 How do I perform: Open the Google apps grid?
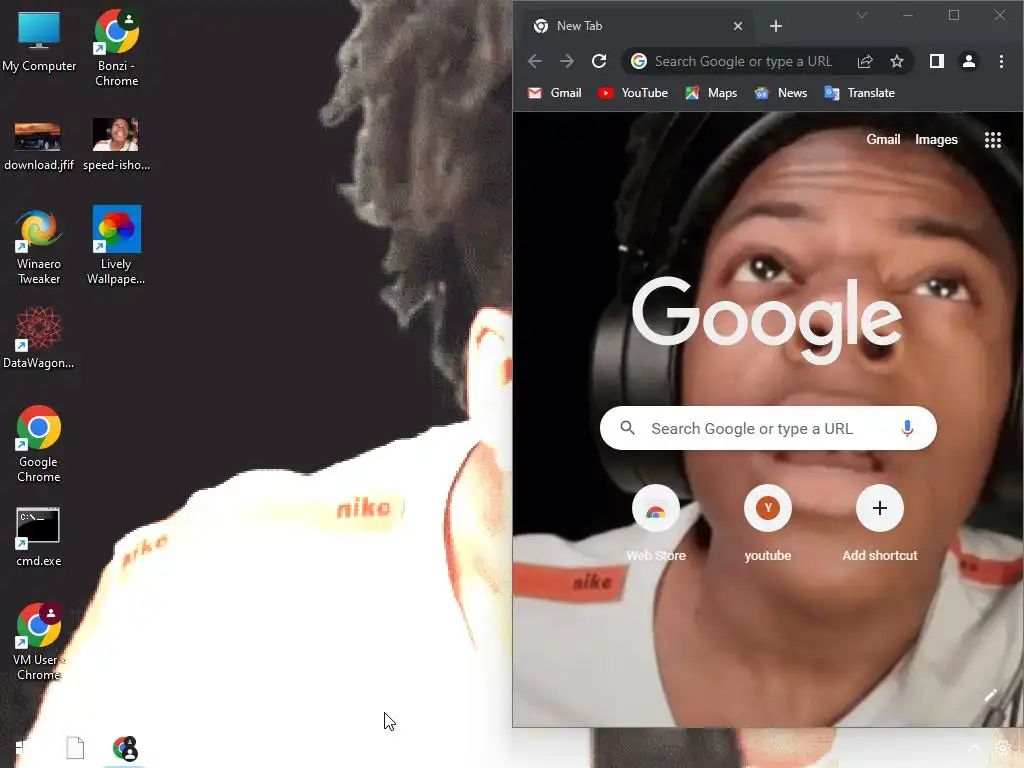click(x=993, y=140)
